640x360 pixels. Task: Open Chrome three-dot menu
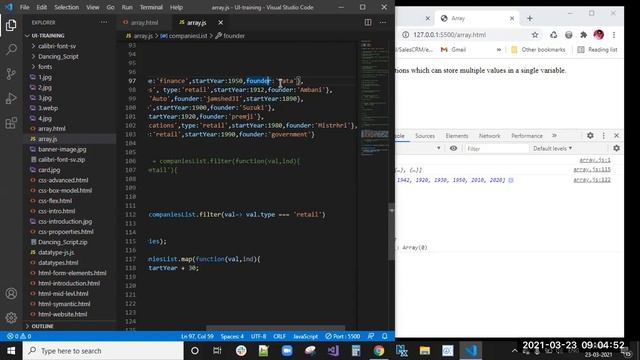[614, 35]
